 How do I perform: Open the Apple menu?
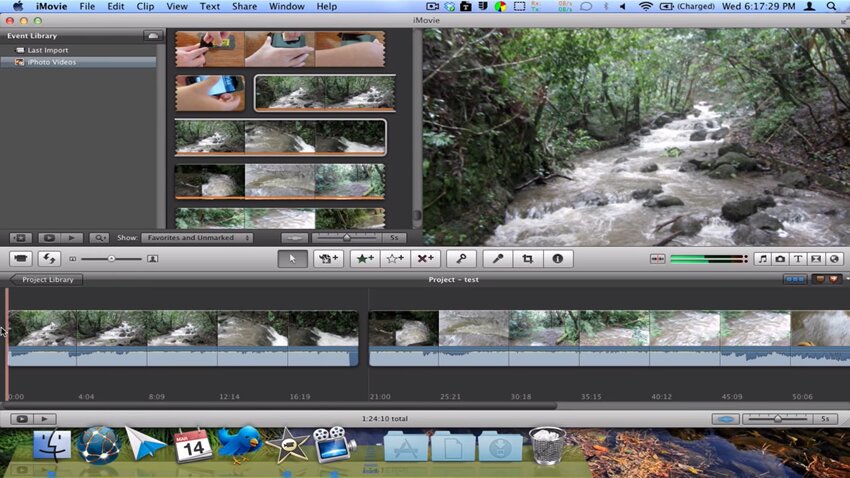(17, 7)
